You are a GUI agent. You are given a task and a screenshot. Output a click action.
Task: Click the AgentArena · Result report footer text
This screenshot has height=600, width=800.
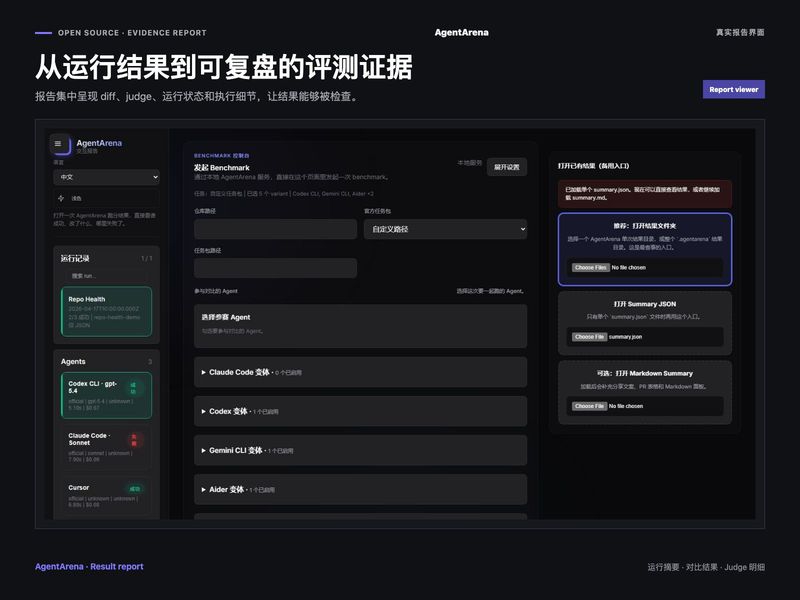[89, 566]
